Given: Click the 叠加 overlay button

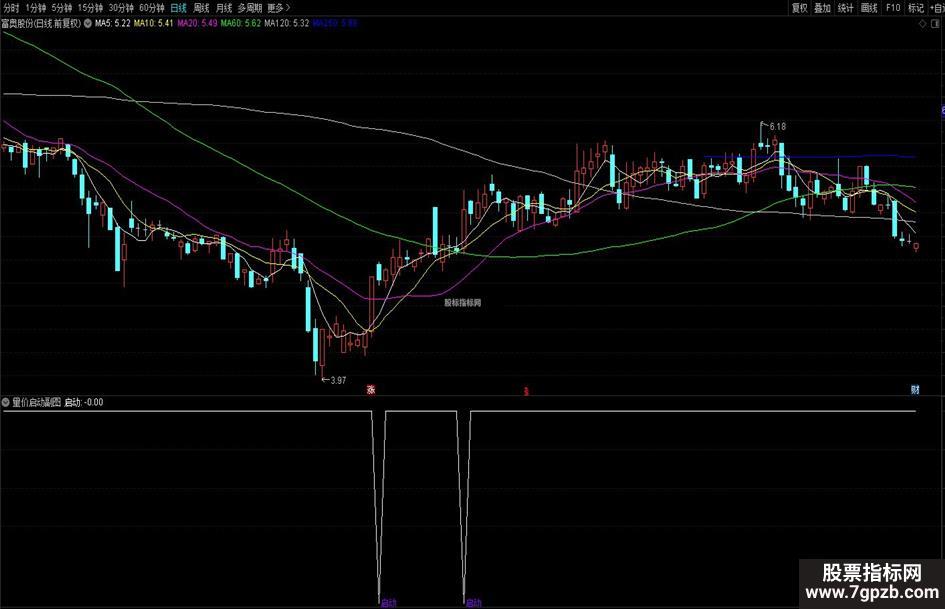Looking at the screenshot, I should coord(822,8).
